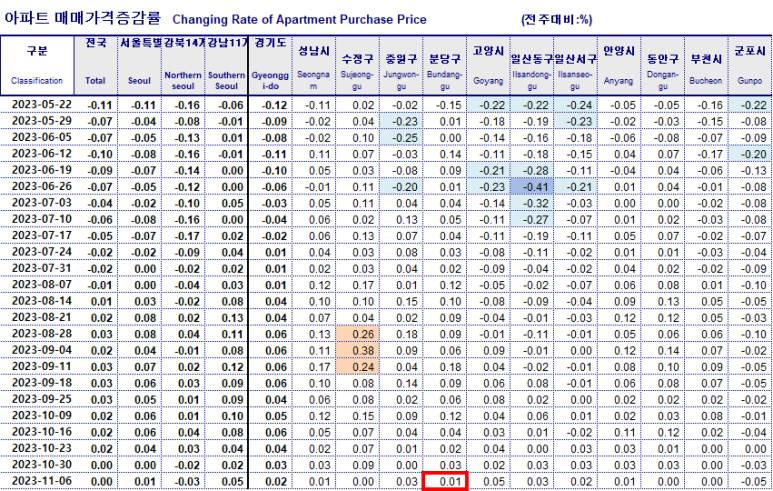Select the -0.20 Gunpo cell for 2023-06-12

coord(750,154)
